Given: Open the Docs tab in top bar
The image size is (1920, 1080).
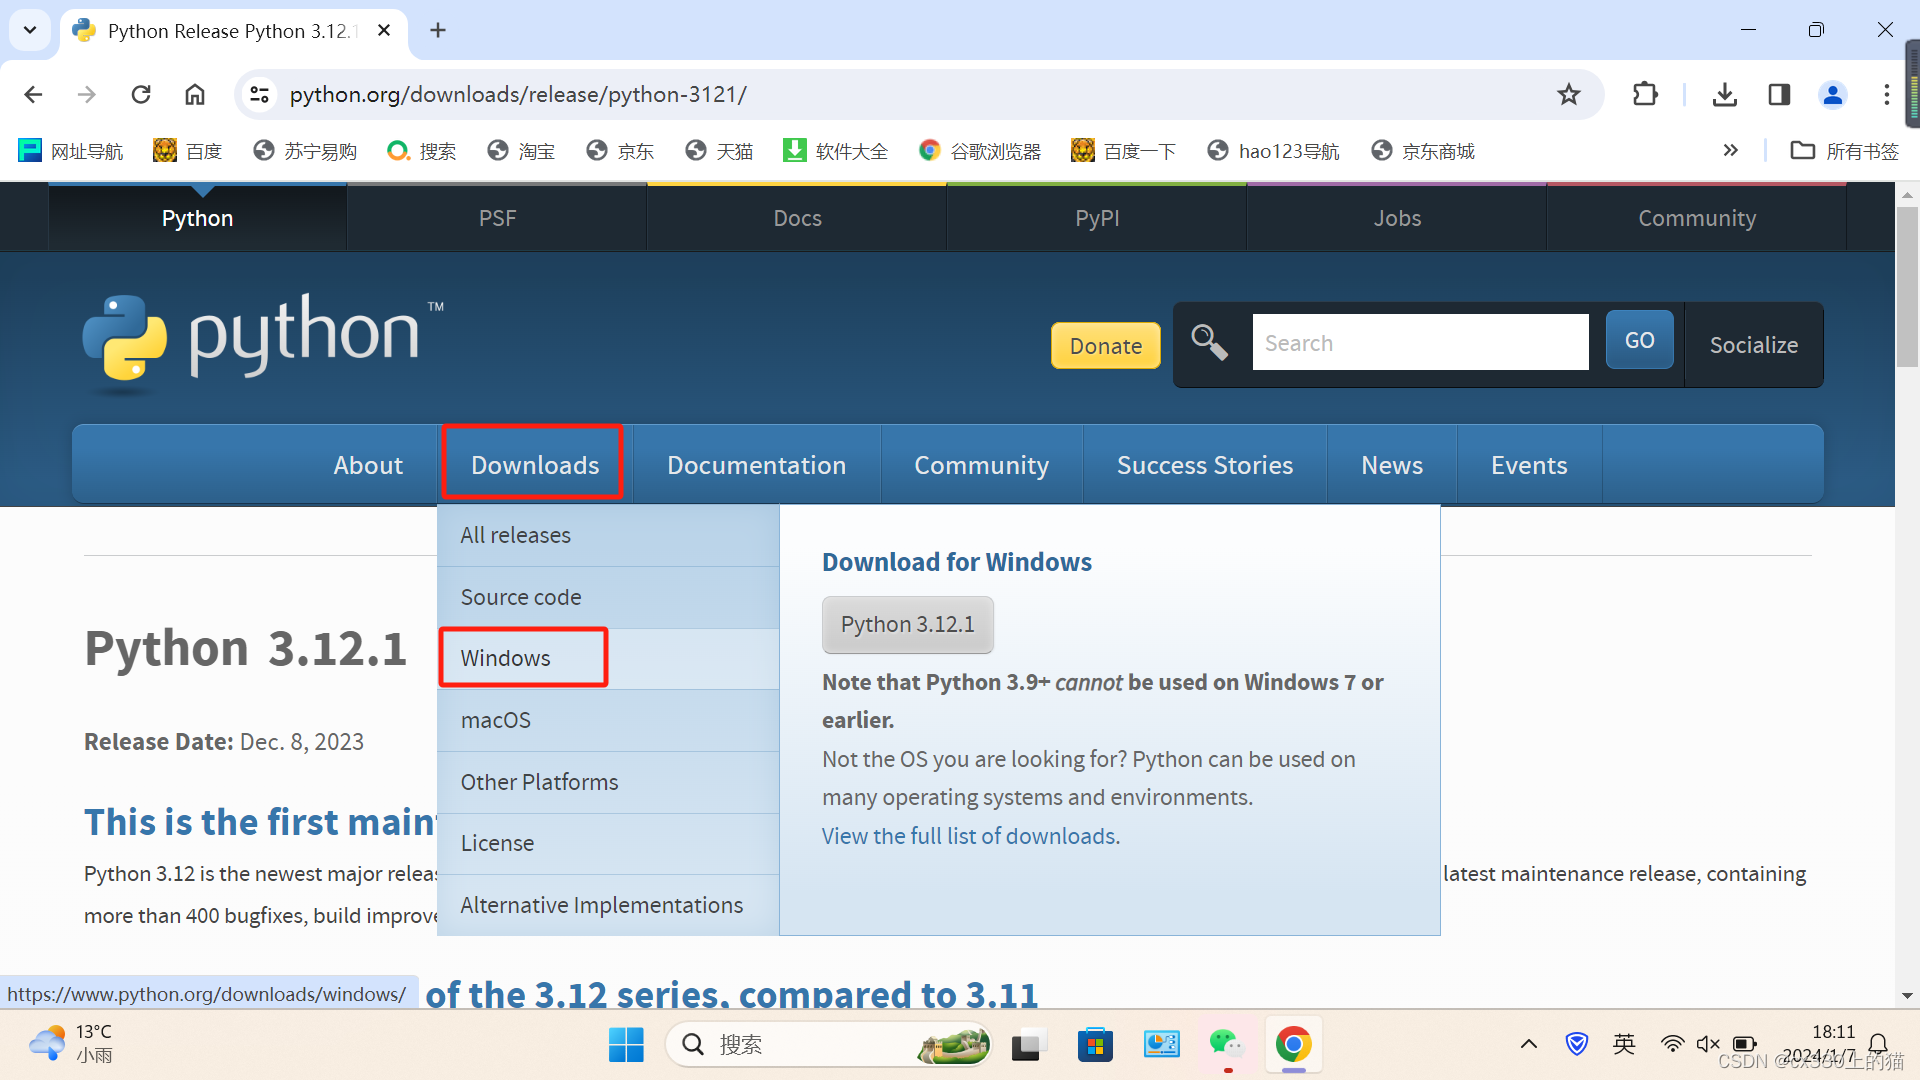Looking at the screenshot, I should pos(797,218).
